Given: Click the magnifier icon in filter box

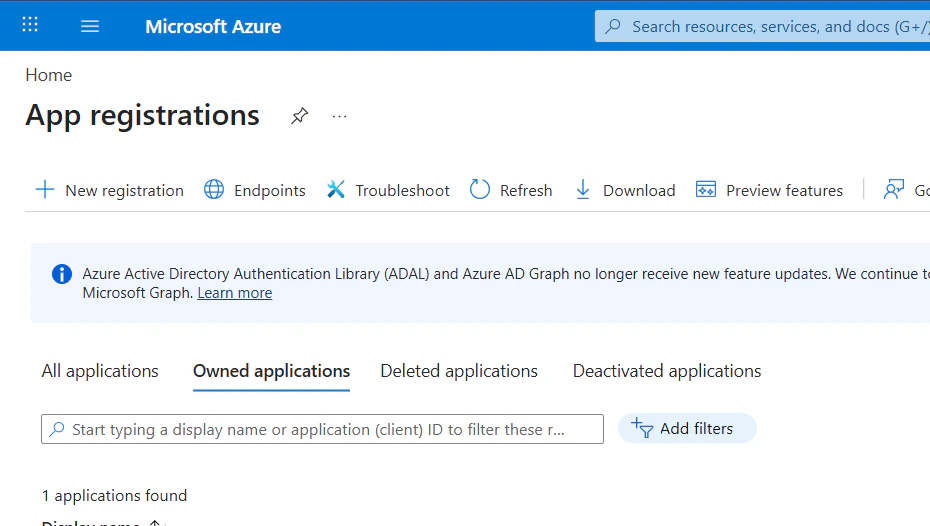Looking at the screenshot, I should pos(57,429).
